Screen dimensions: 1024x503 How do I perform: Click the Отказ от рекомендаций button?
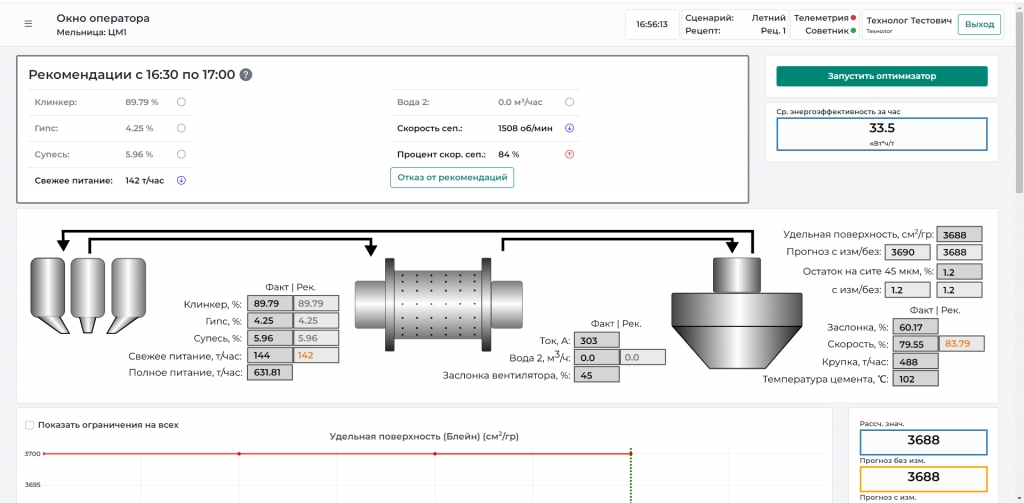point(452,178)
